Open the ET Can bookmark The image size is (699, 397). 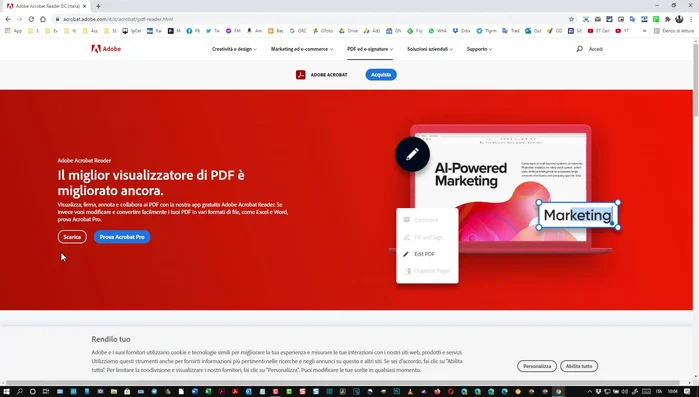[598, 31]
